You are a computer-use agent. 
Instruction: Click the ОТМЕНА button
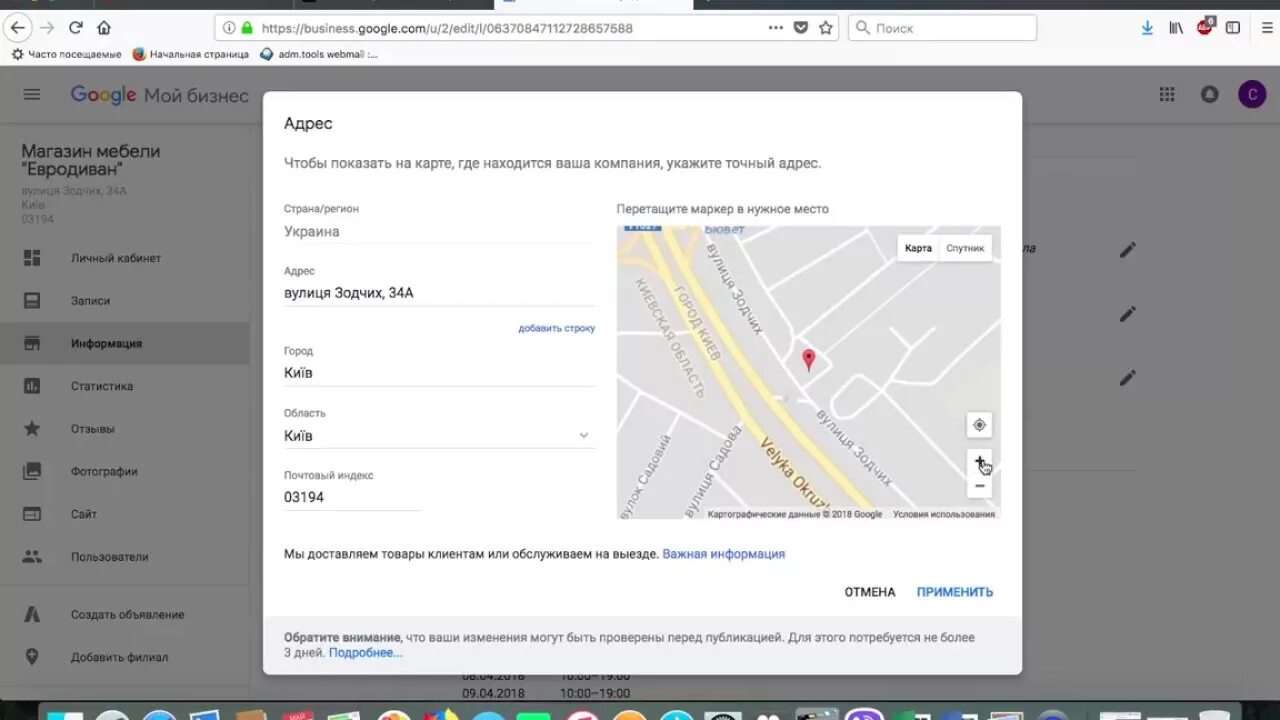click(x=870, y=592)
